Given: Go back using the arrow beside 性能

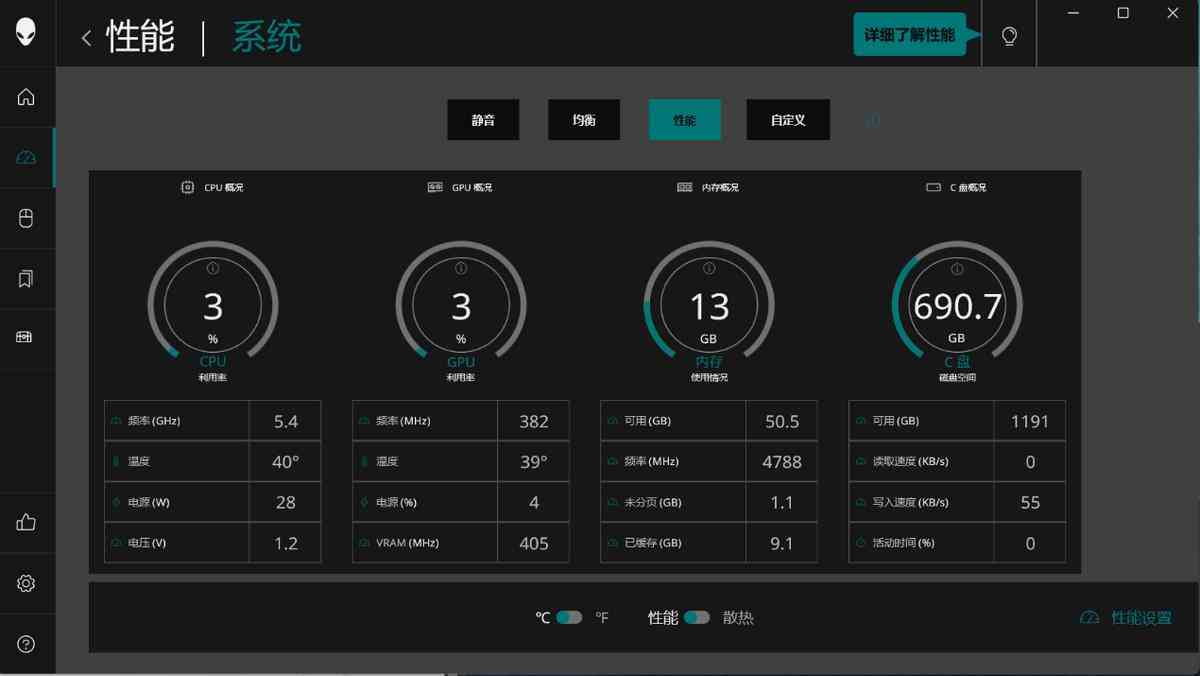Looking at the screenshot, I should pyautogui.click(x=86, y=38).
